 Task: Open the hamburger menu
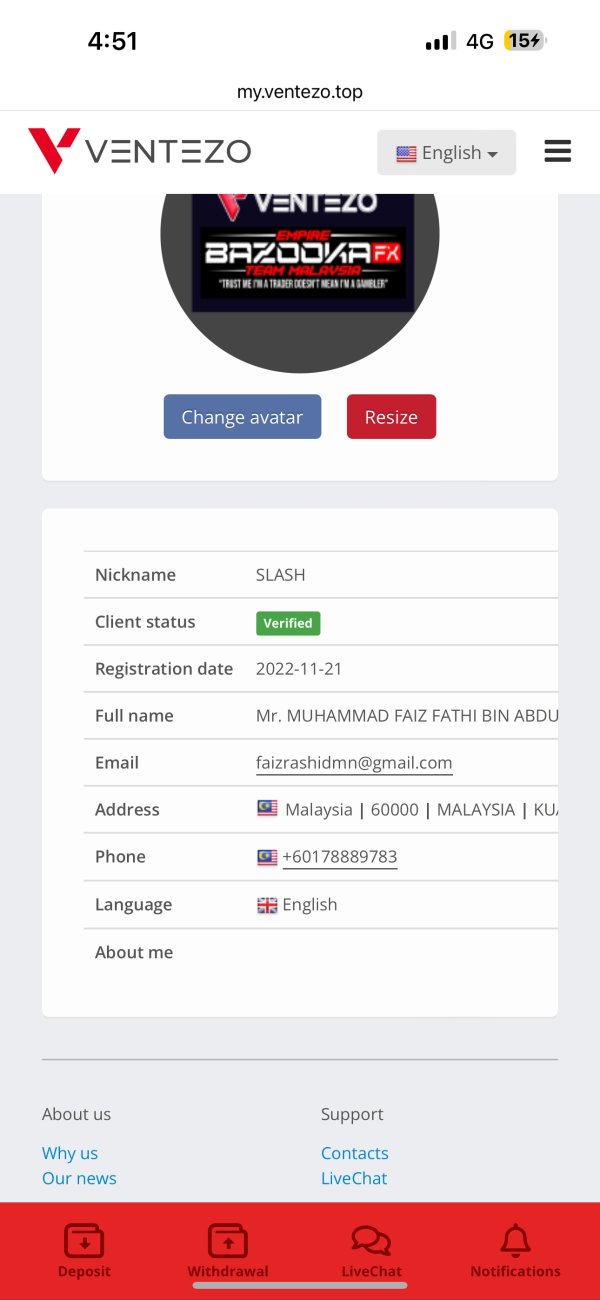(x=557, y=152)
